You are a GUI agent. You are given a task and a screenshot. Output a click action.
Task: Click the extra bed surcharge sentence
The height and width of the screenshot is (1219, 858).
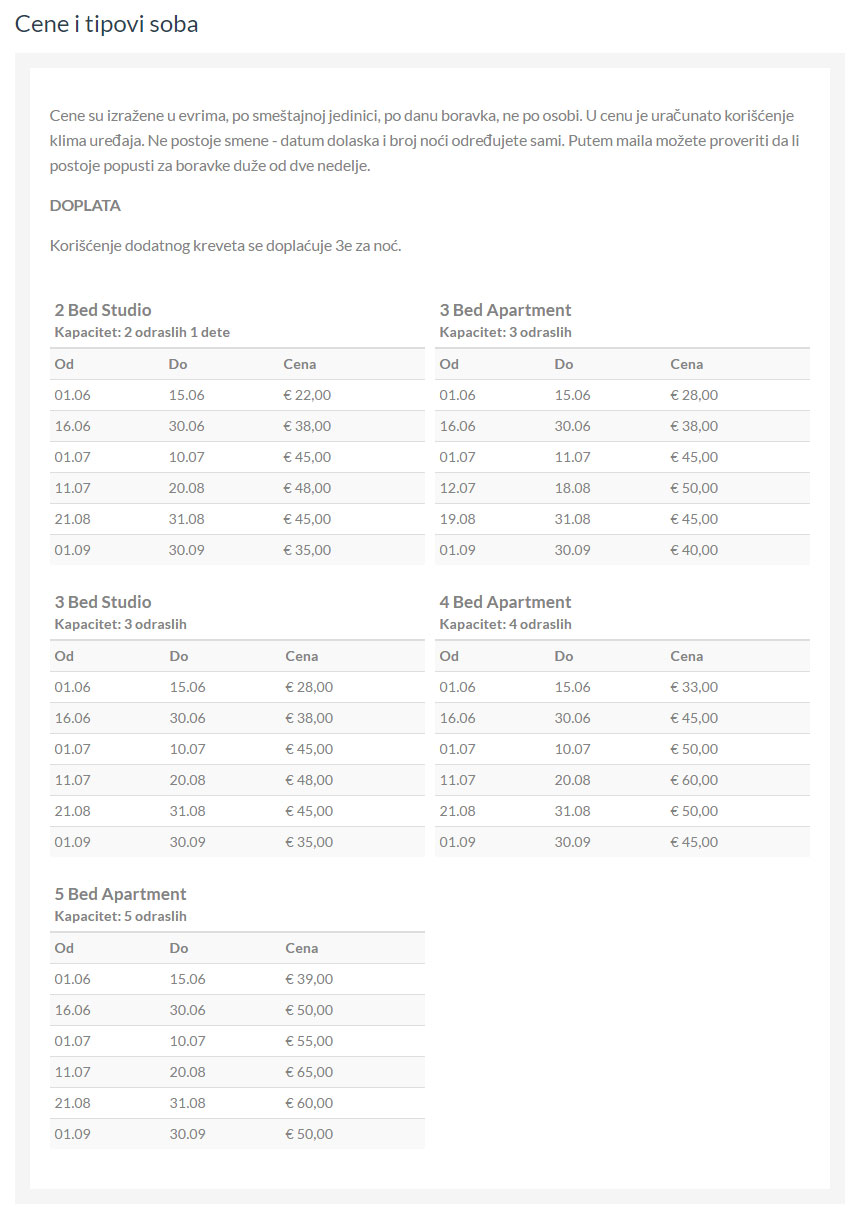pyautogui.click(x=225, y=246)
